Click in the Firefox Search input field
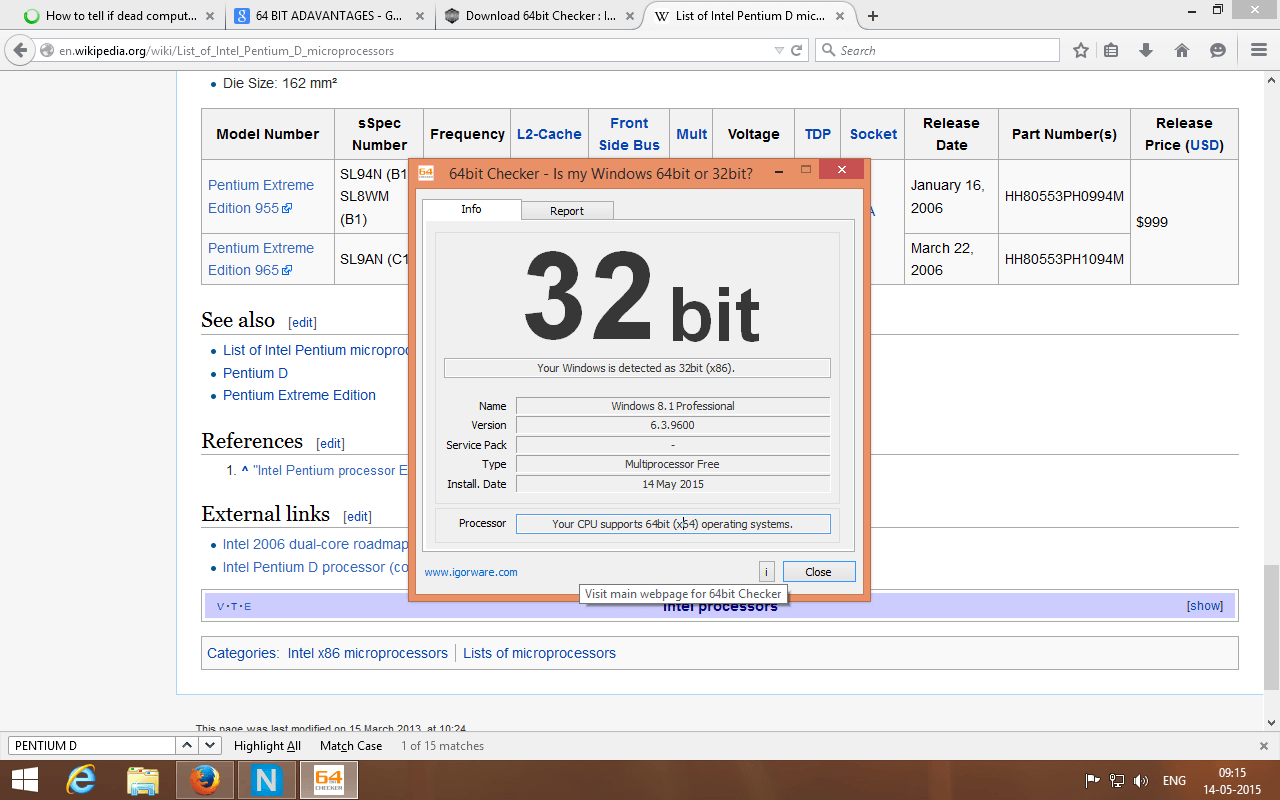The image size is (1280, 800). 945,51
